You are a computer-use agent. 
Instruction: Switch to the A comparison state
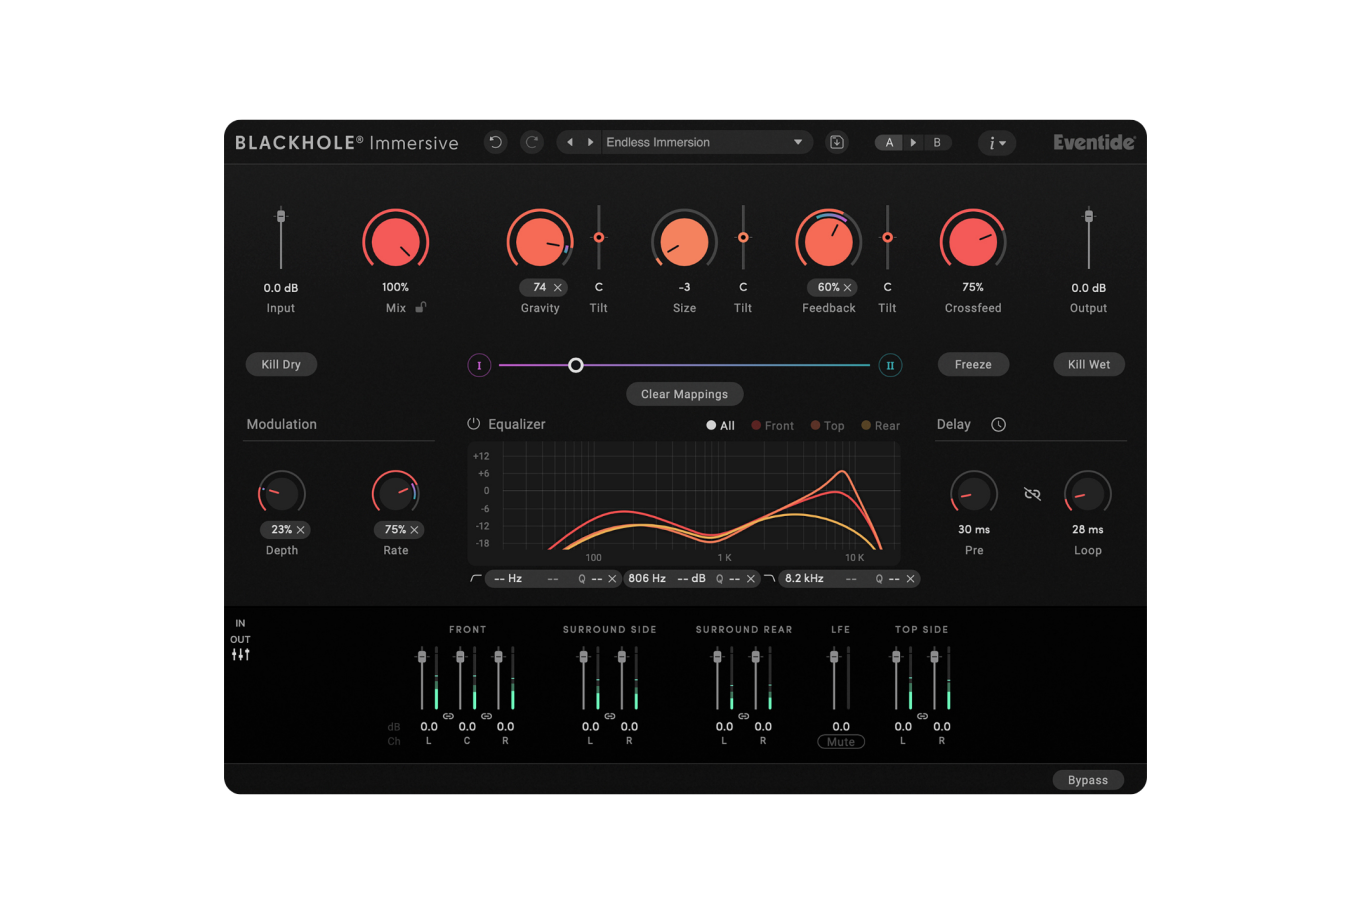(x=889, y=143)
